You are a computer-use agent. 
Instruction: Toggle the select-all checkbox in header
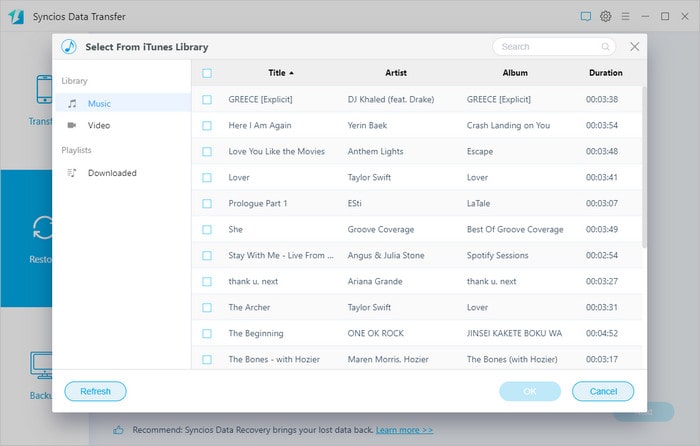click(207, 73)
